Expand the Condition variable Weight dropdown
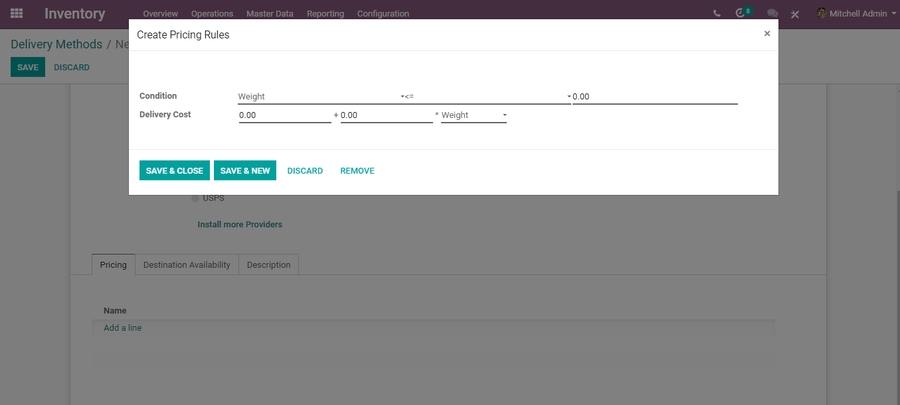Viewport: 900px width, 405px height. [318, 97]
